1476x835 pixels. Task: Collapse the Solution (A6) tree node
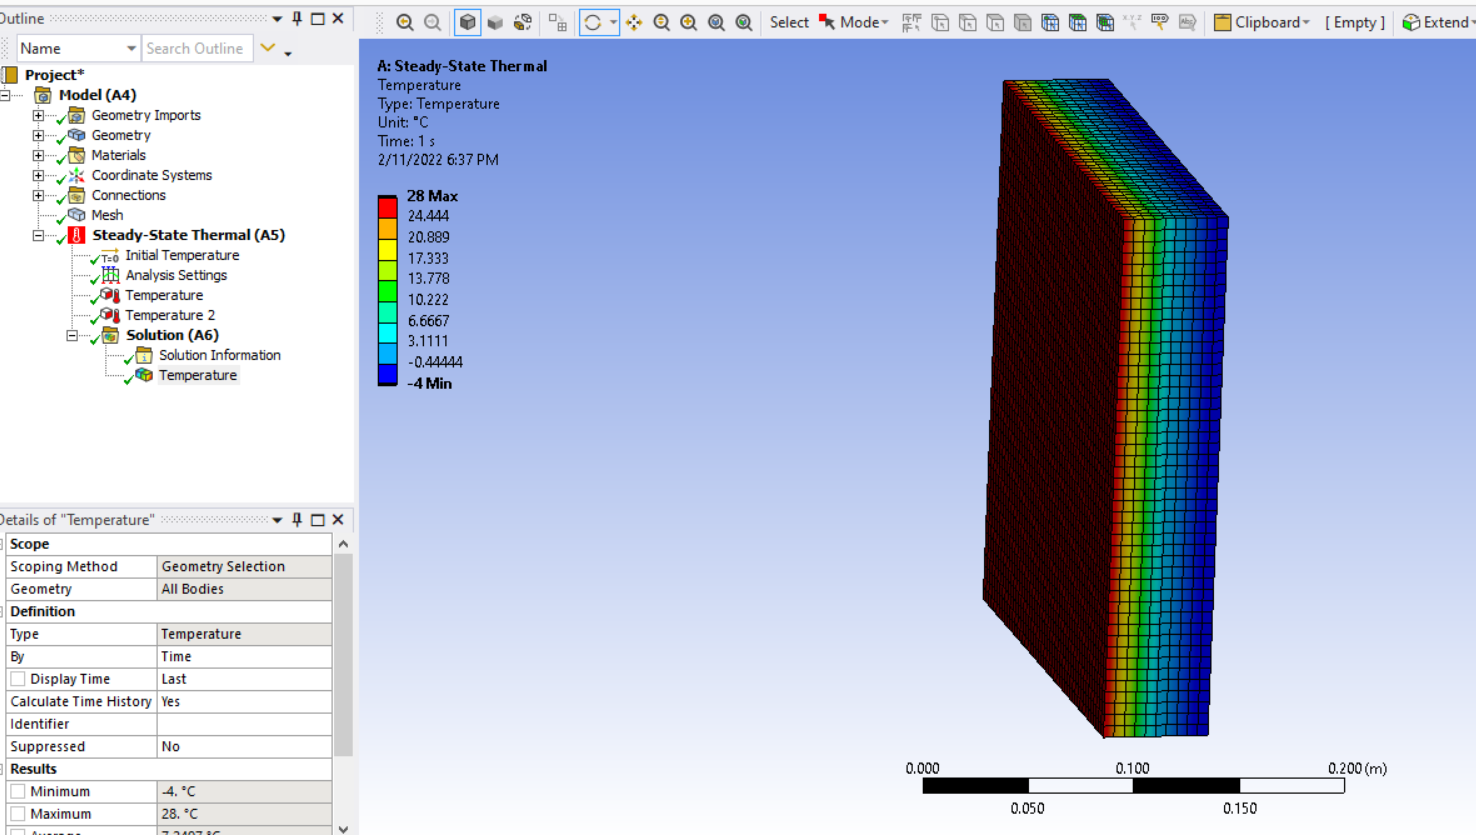pyautogui.click(x=72, y=335)
